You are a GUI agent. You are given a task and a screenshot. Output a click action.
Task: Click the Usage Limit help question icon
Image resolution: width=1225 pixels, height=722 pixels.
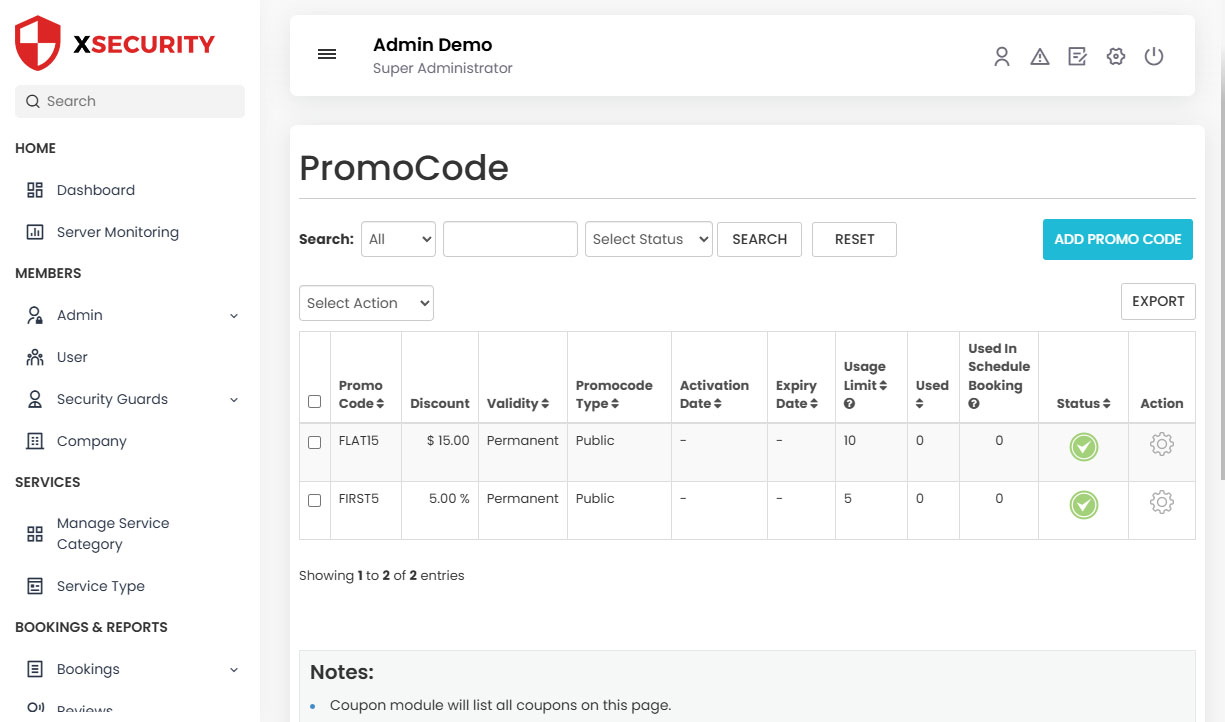849,404
